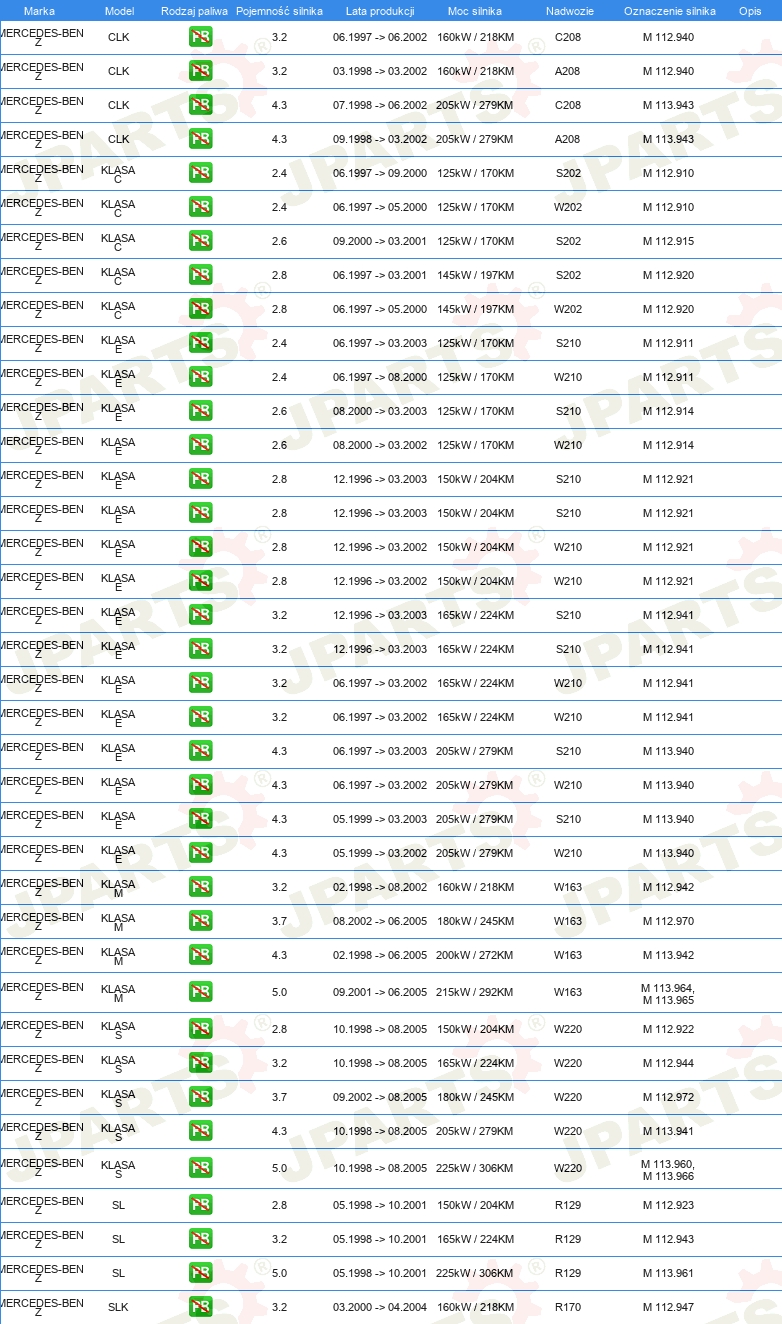The width and height of the screenshot is (782, 1324).
Task: Click the Rodzaj paliwa column header
Action: 194,10
